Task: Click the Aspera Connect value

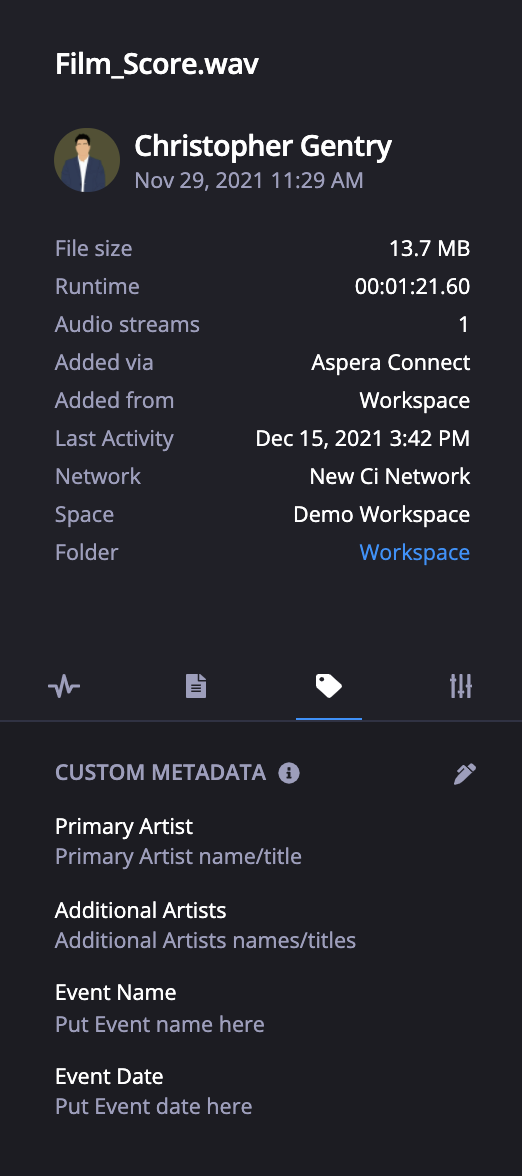Action: [x=391, y=362]
